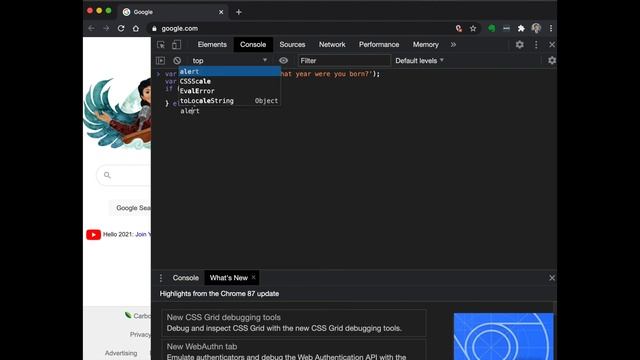The image size is (640, 360).
Task: Open Chrome three-dot menu
Action: 551,28
